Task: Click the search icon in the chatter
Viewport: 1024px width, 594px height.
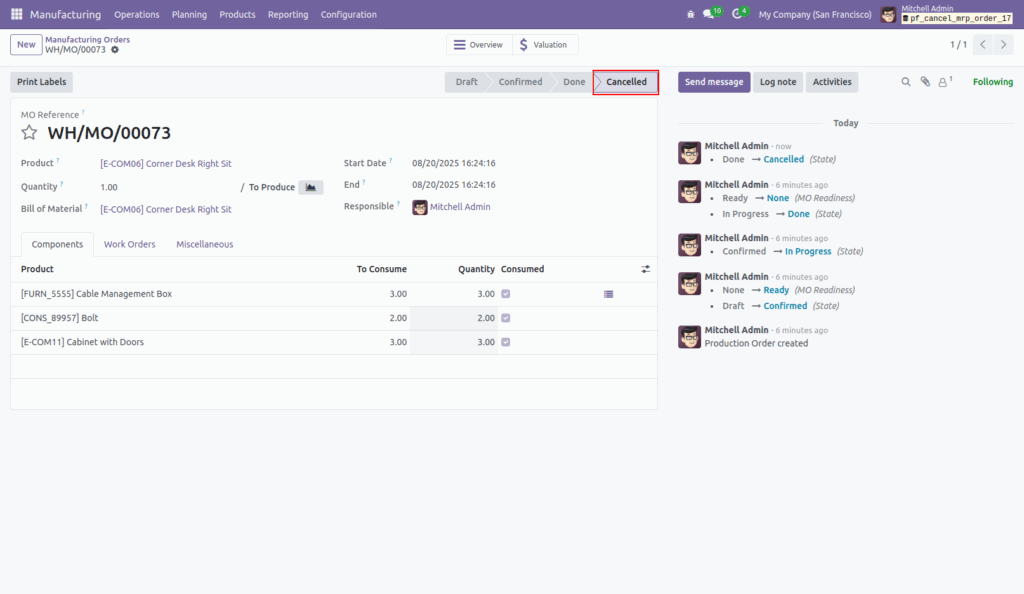Action: (906, 82)
